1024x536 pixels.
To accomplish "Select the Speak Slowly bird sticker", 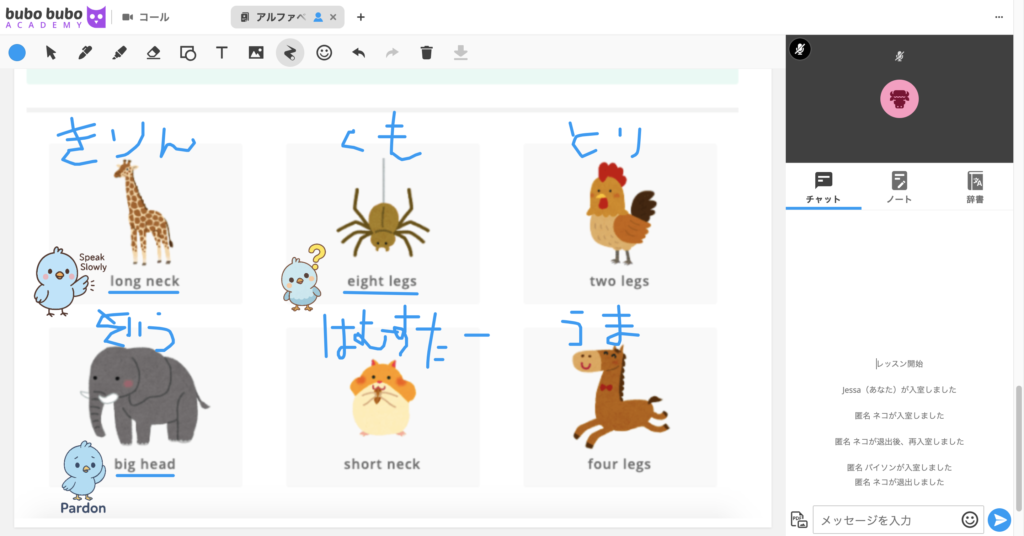I will coord(70,281).
